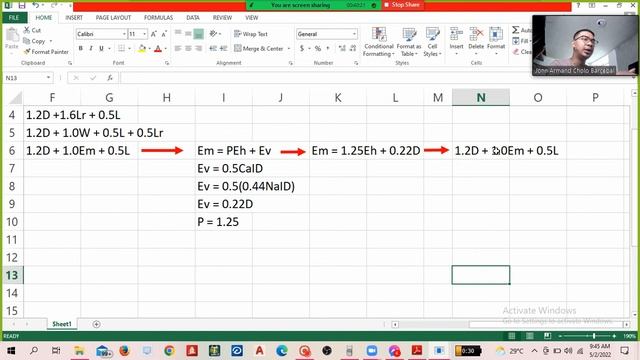Open Cell Styles gallery
This screenshot has width=640, height=360.
(x=432, y=42)
